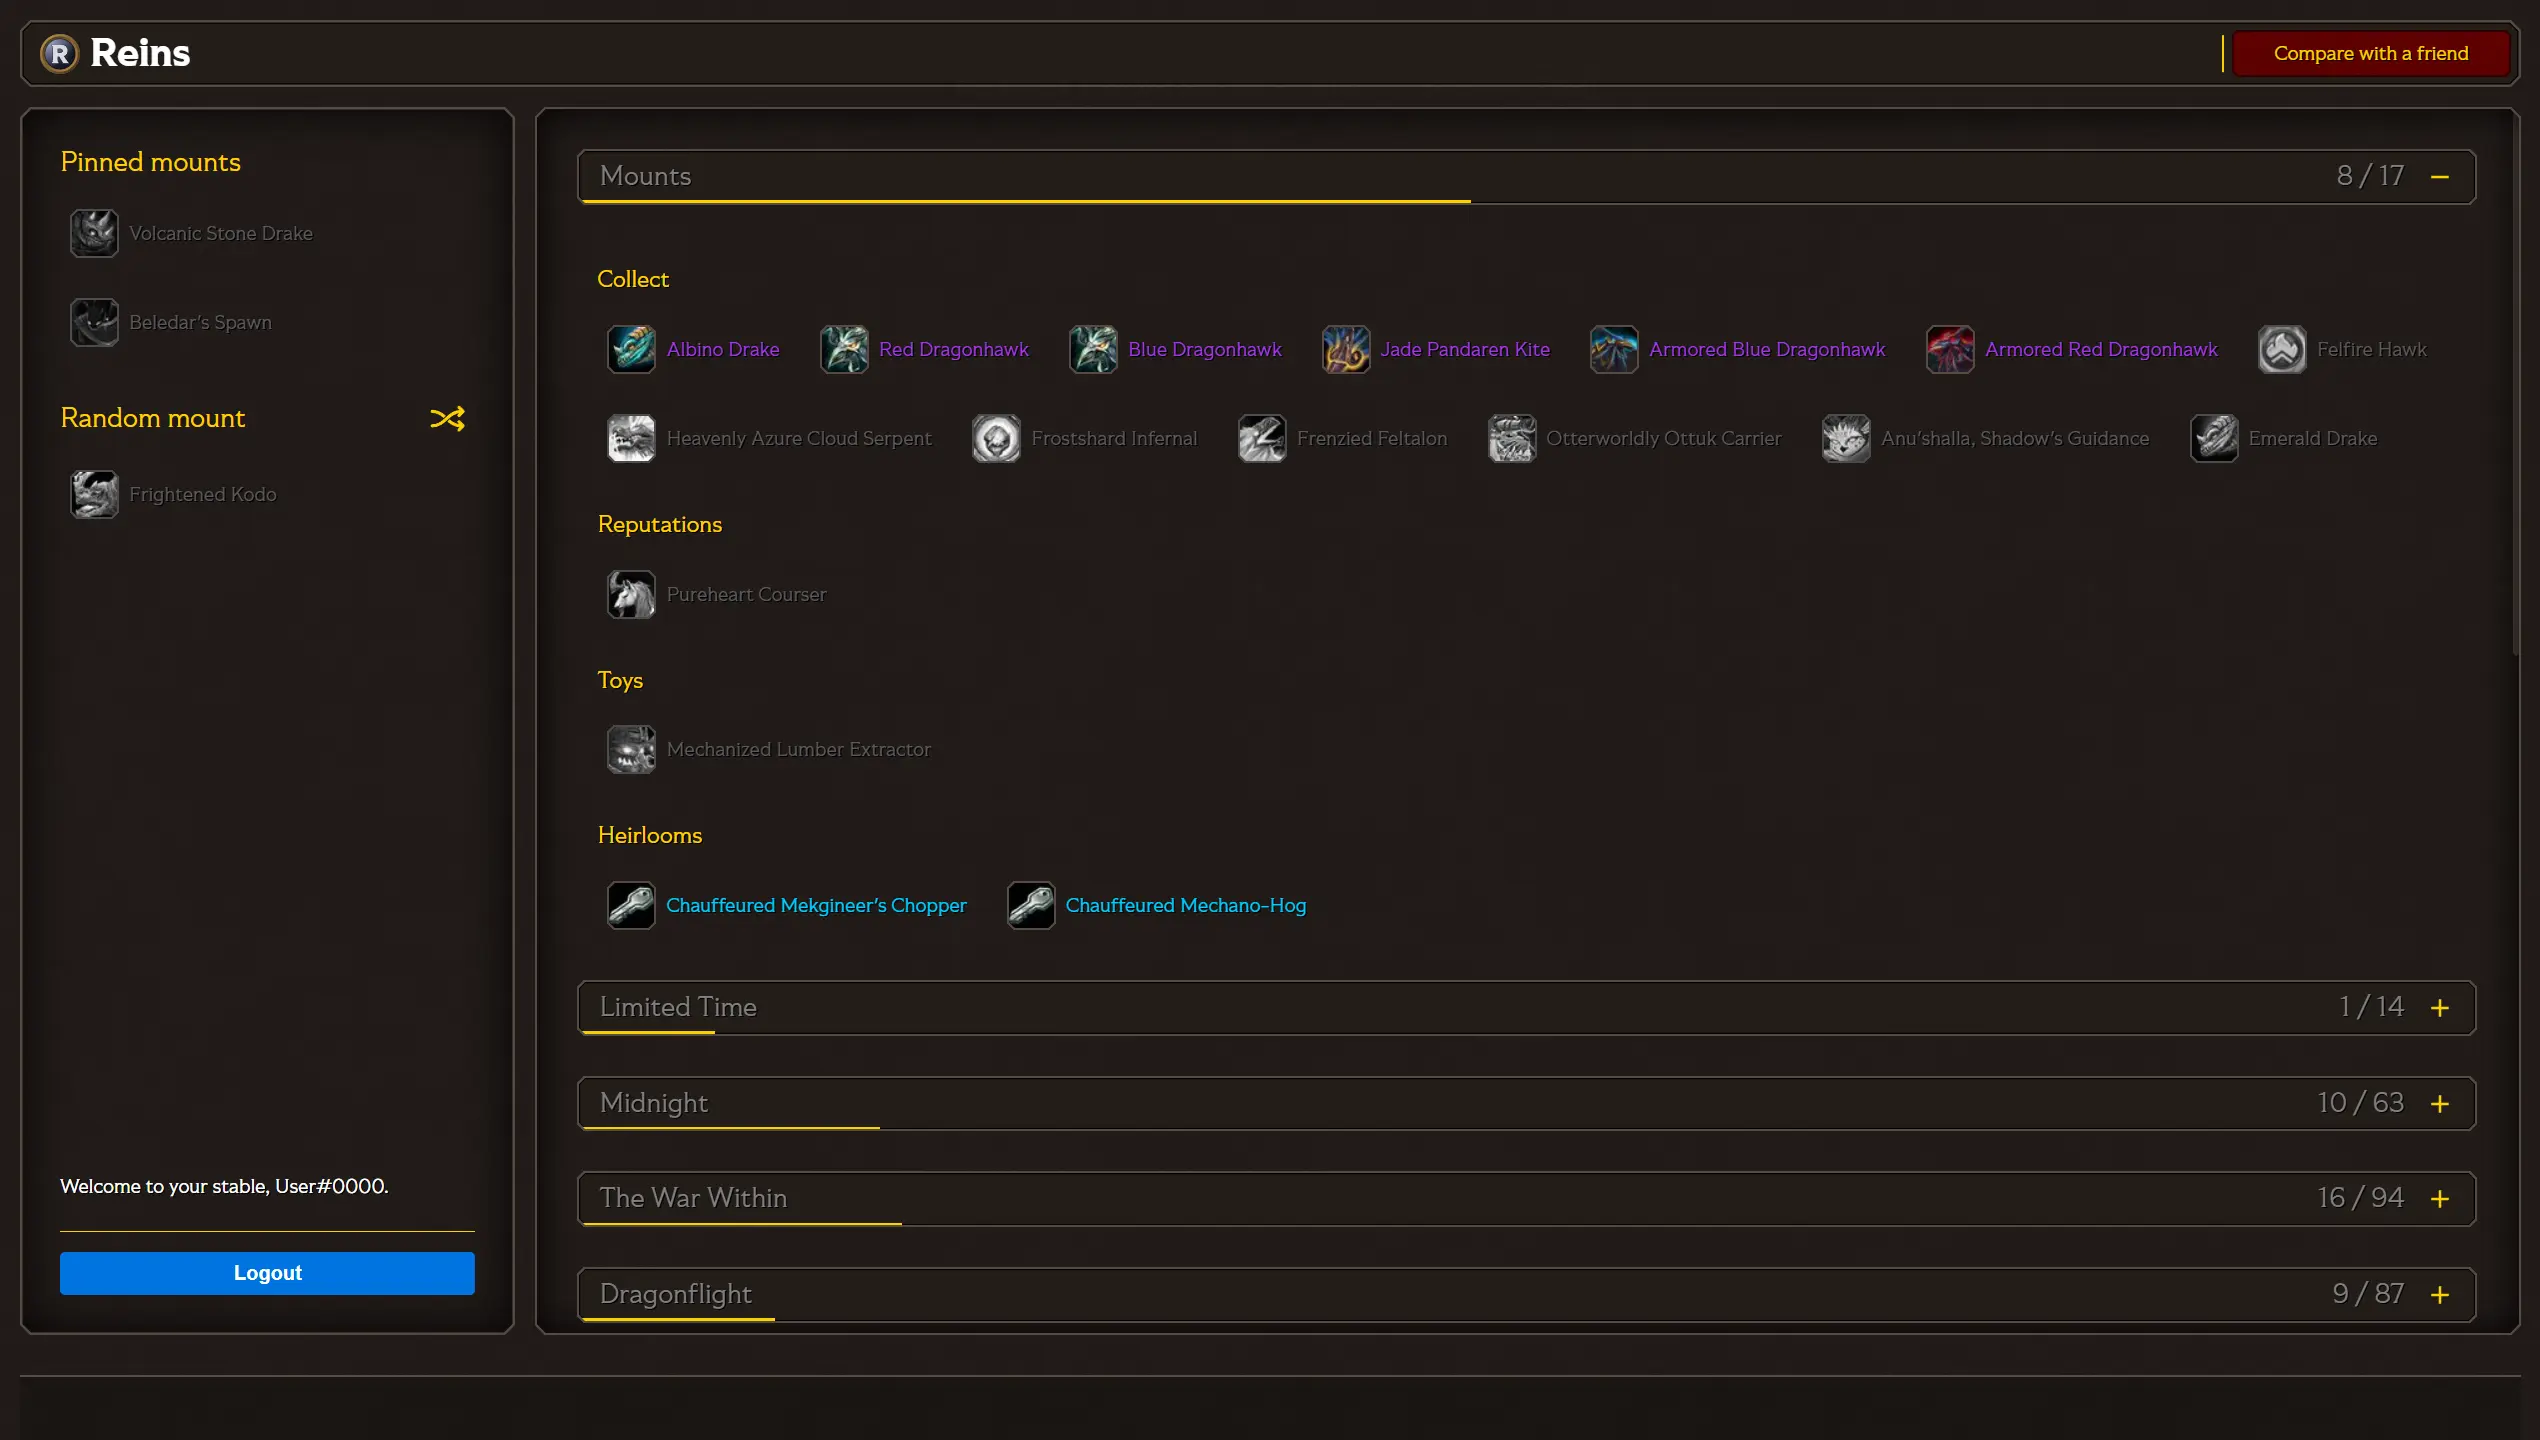Expand The War Within section
2540x1440 pixels.
pos(2440,1199)
